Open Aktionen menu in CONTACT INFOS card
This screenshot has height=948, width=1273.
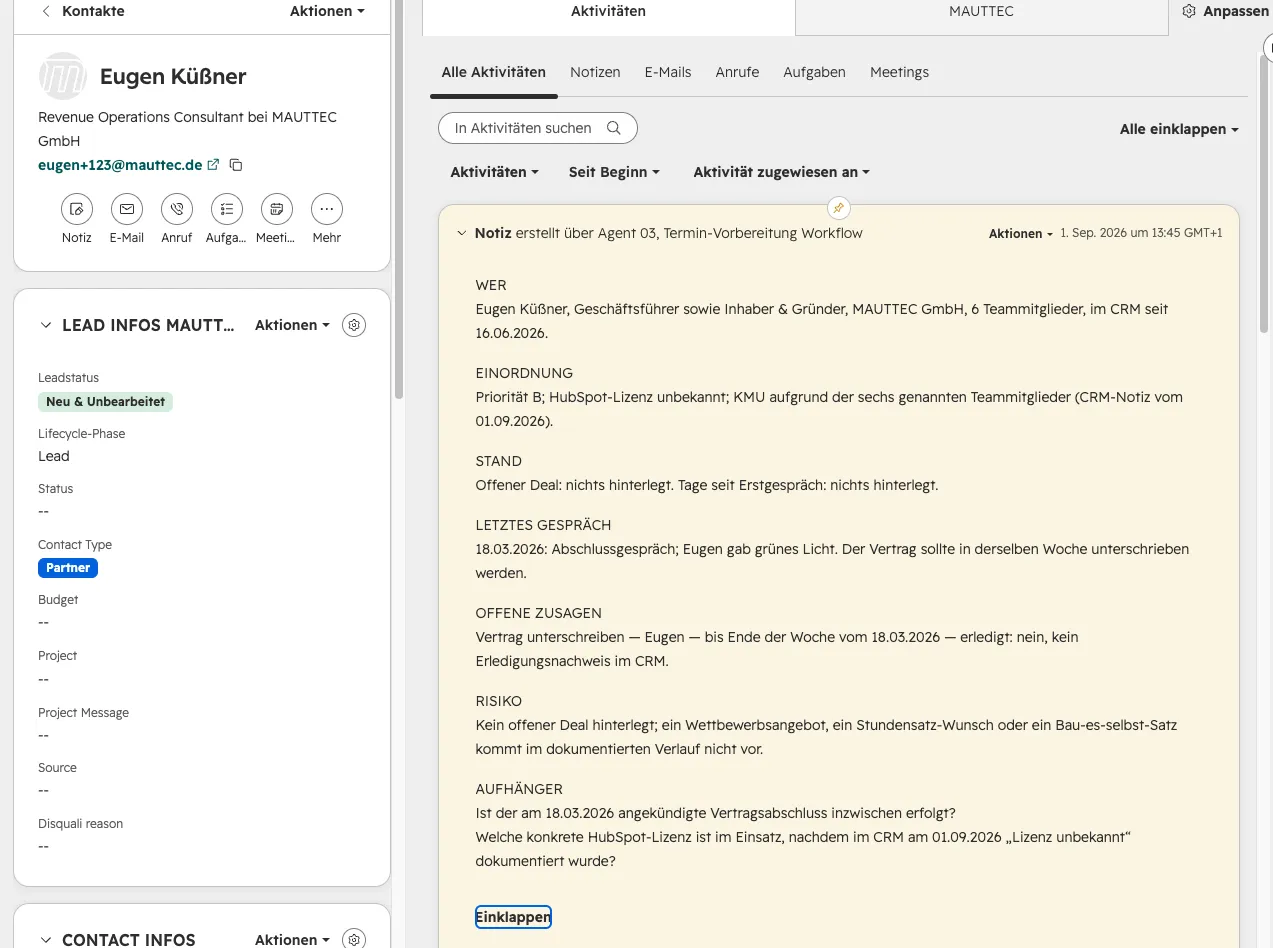click(x=292, y=940)
